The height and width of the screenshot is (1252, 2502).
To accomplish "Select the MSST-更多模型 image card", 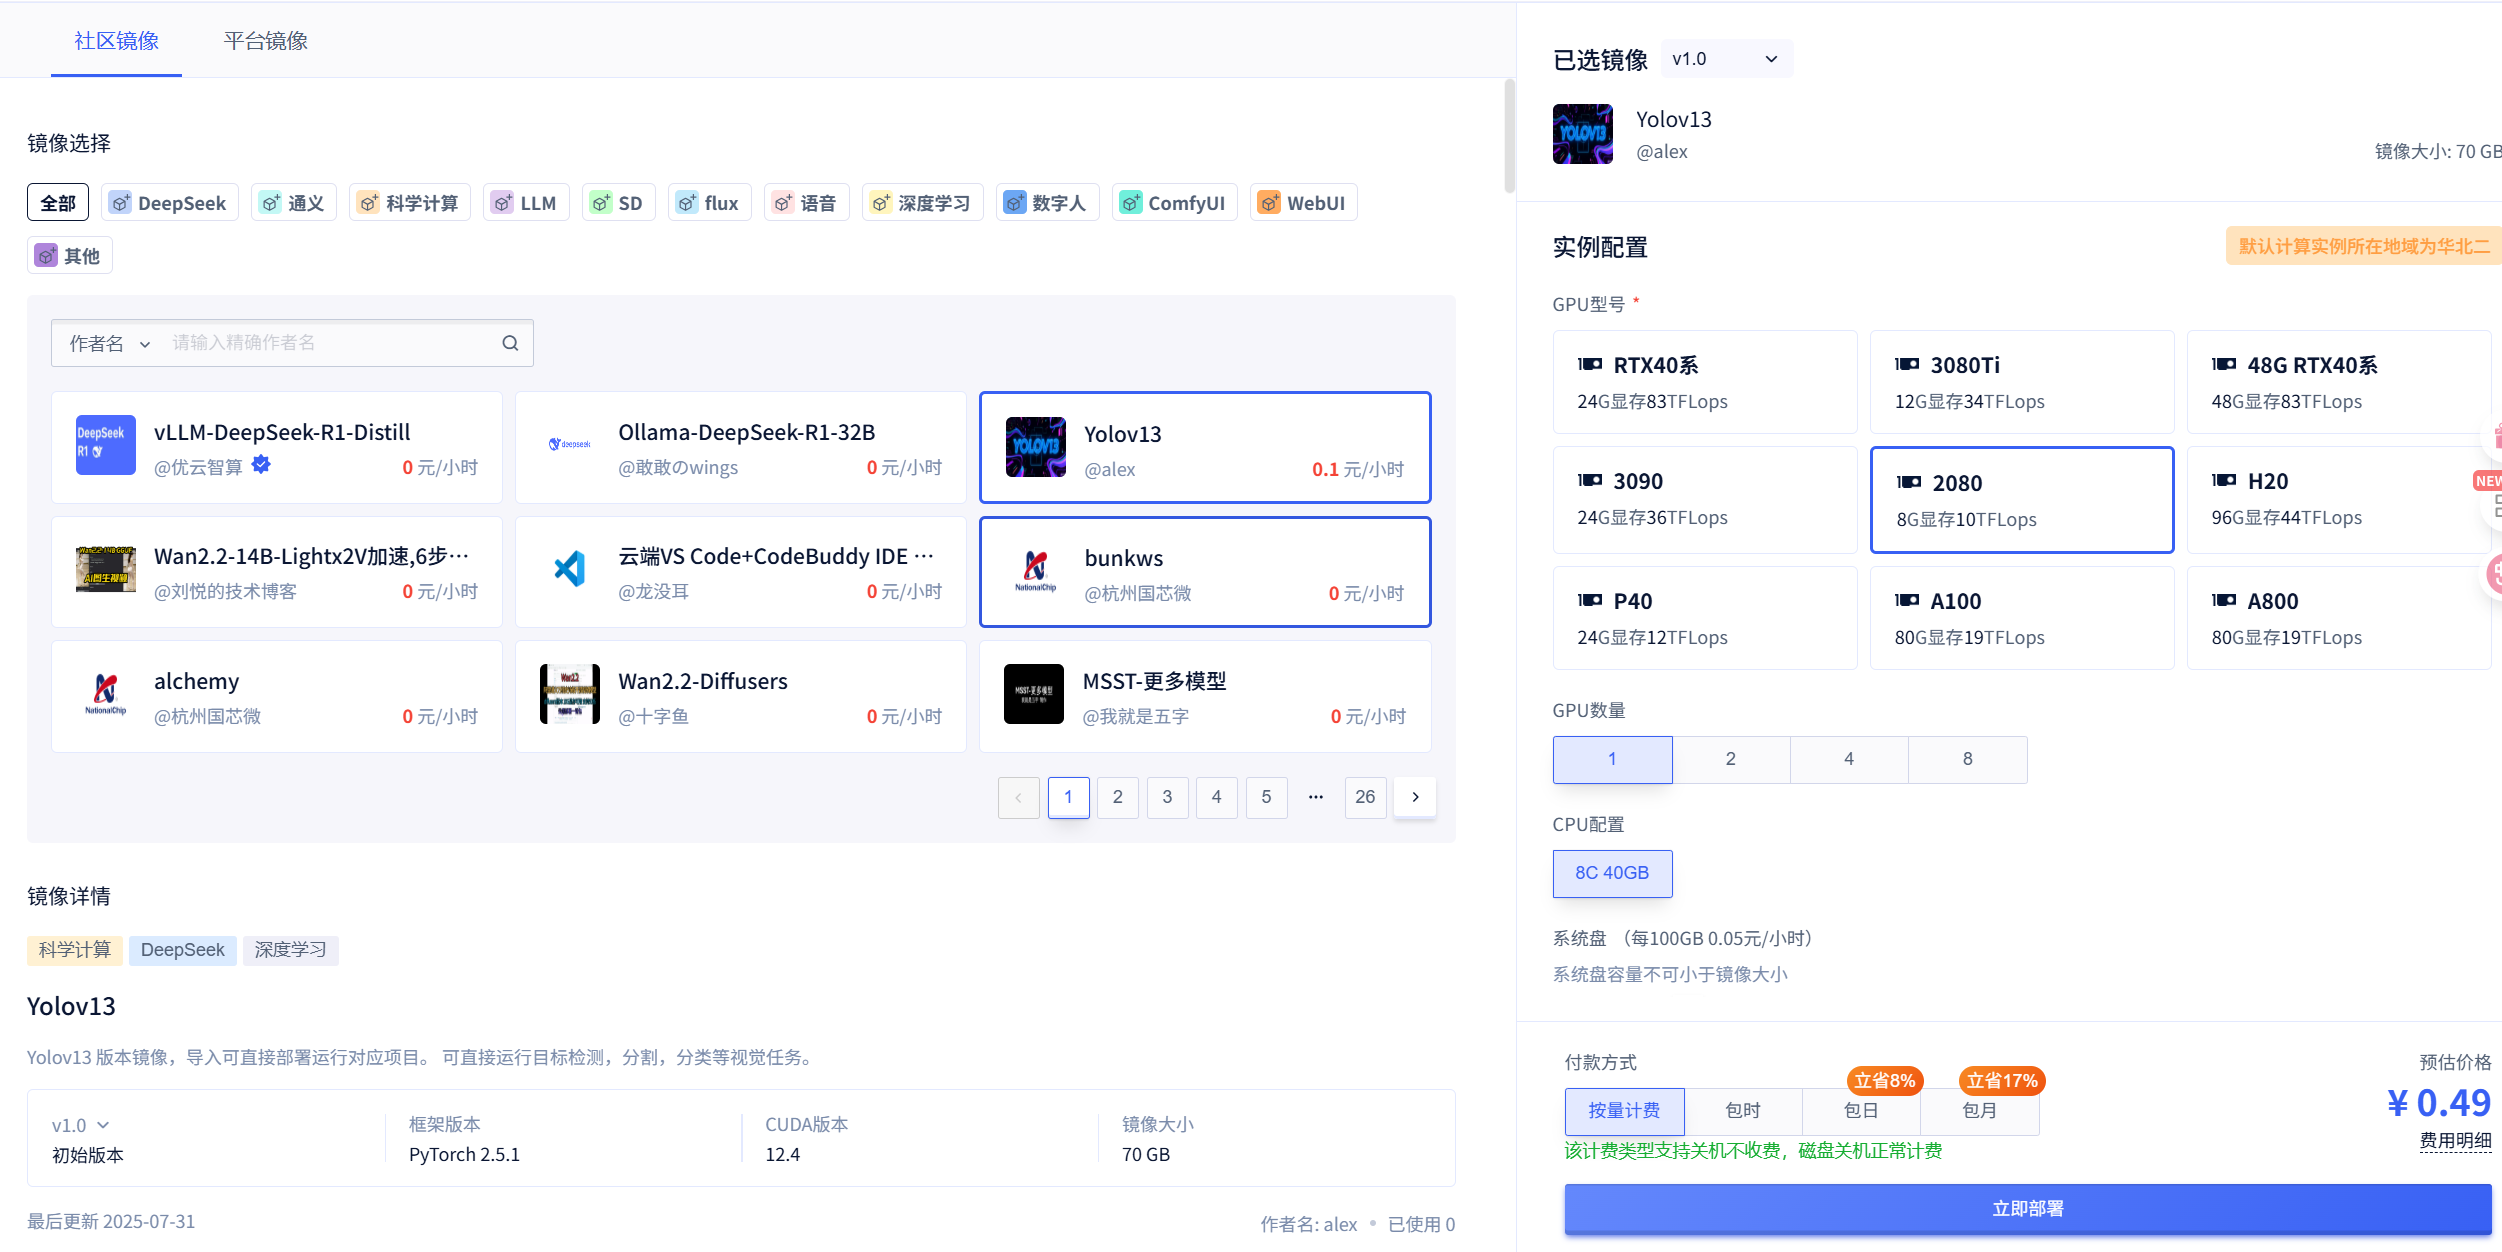I will (1205, 696).
